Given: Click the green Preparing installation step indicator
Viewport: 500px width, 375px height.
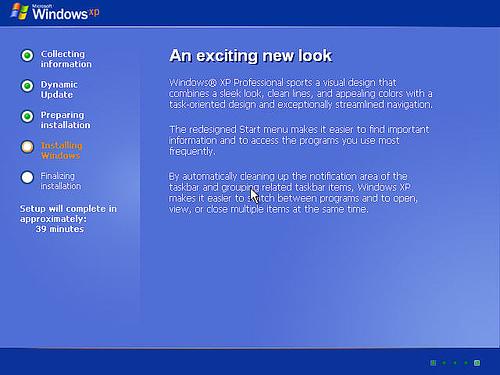Looking at the screenshot, I should click(x=27, y=116).
